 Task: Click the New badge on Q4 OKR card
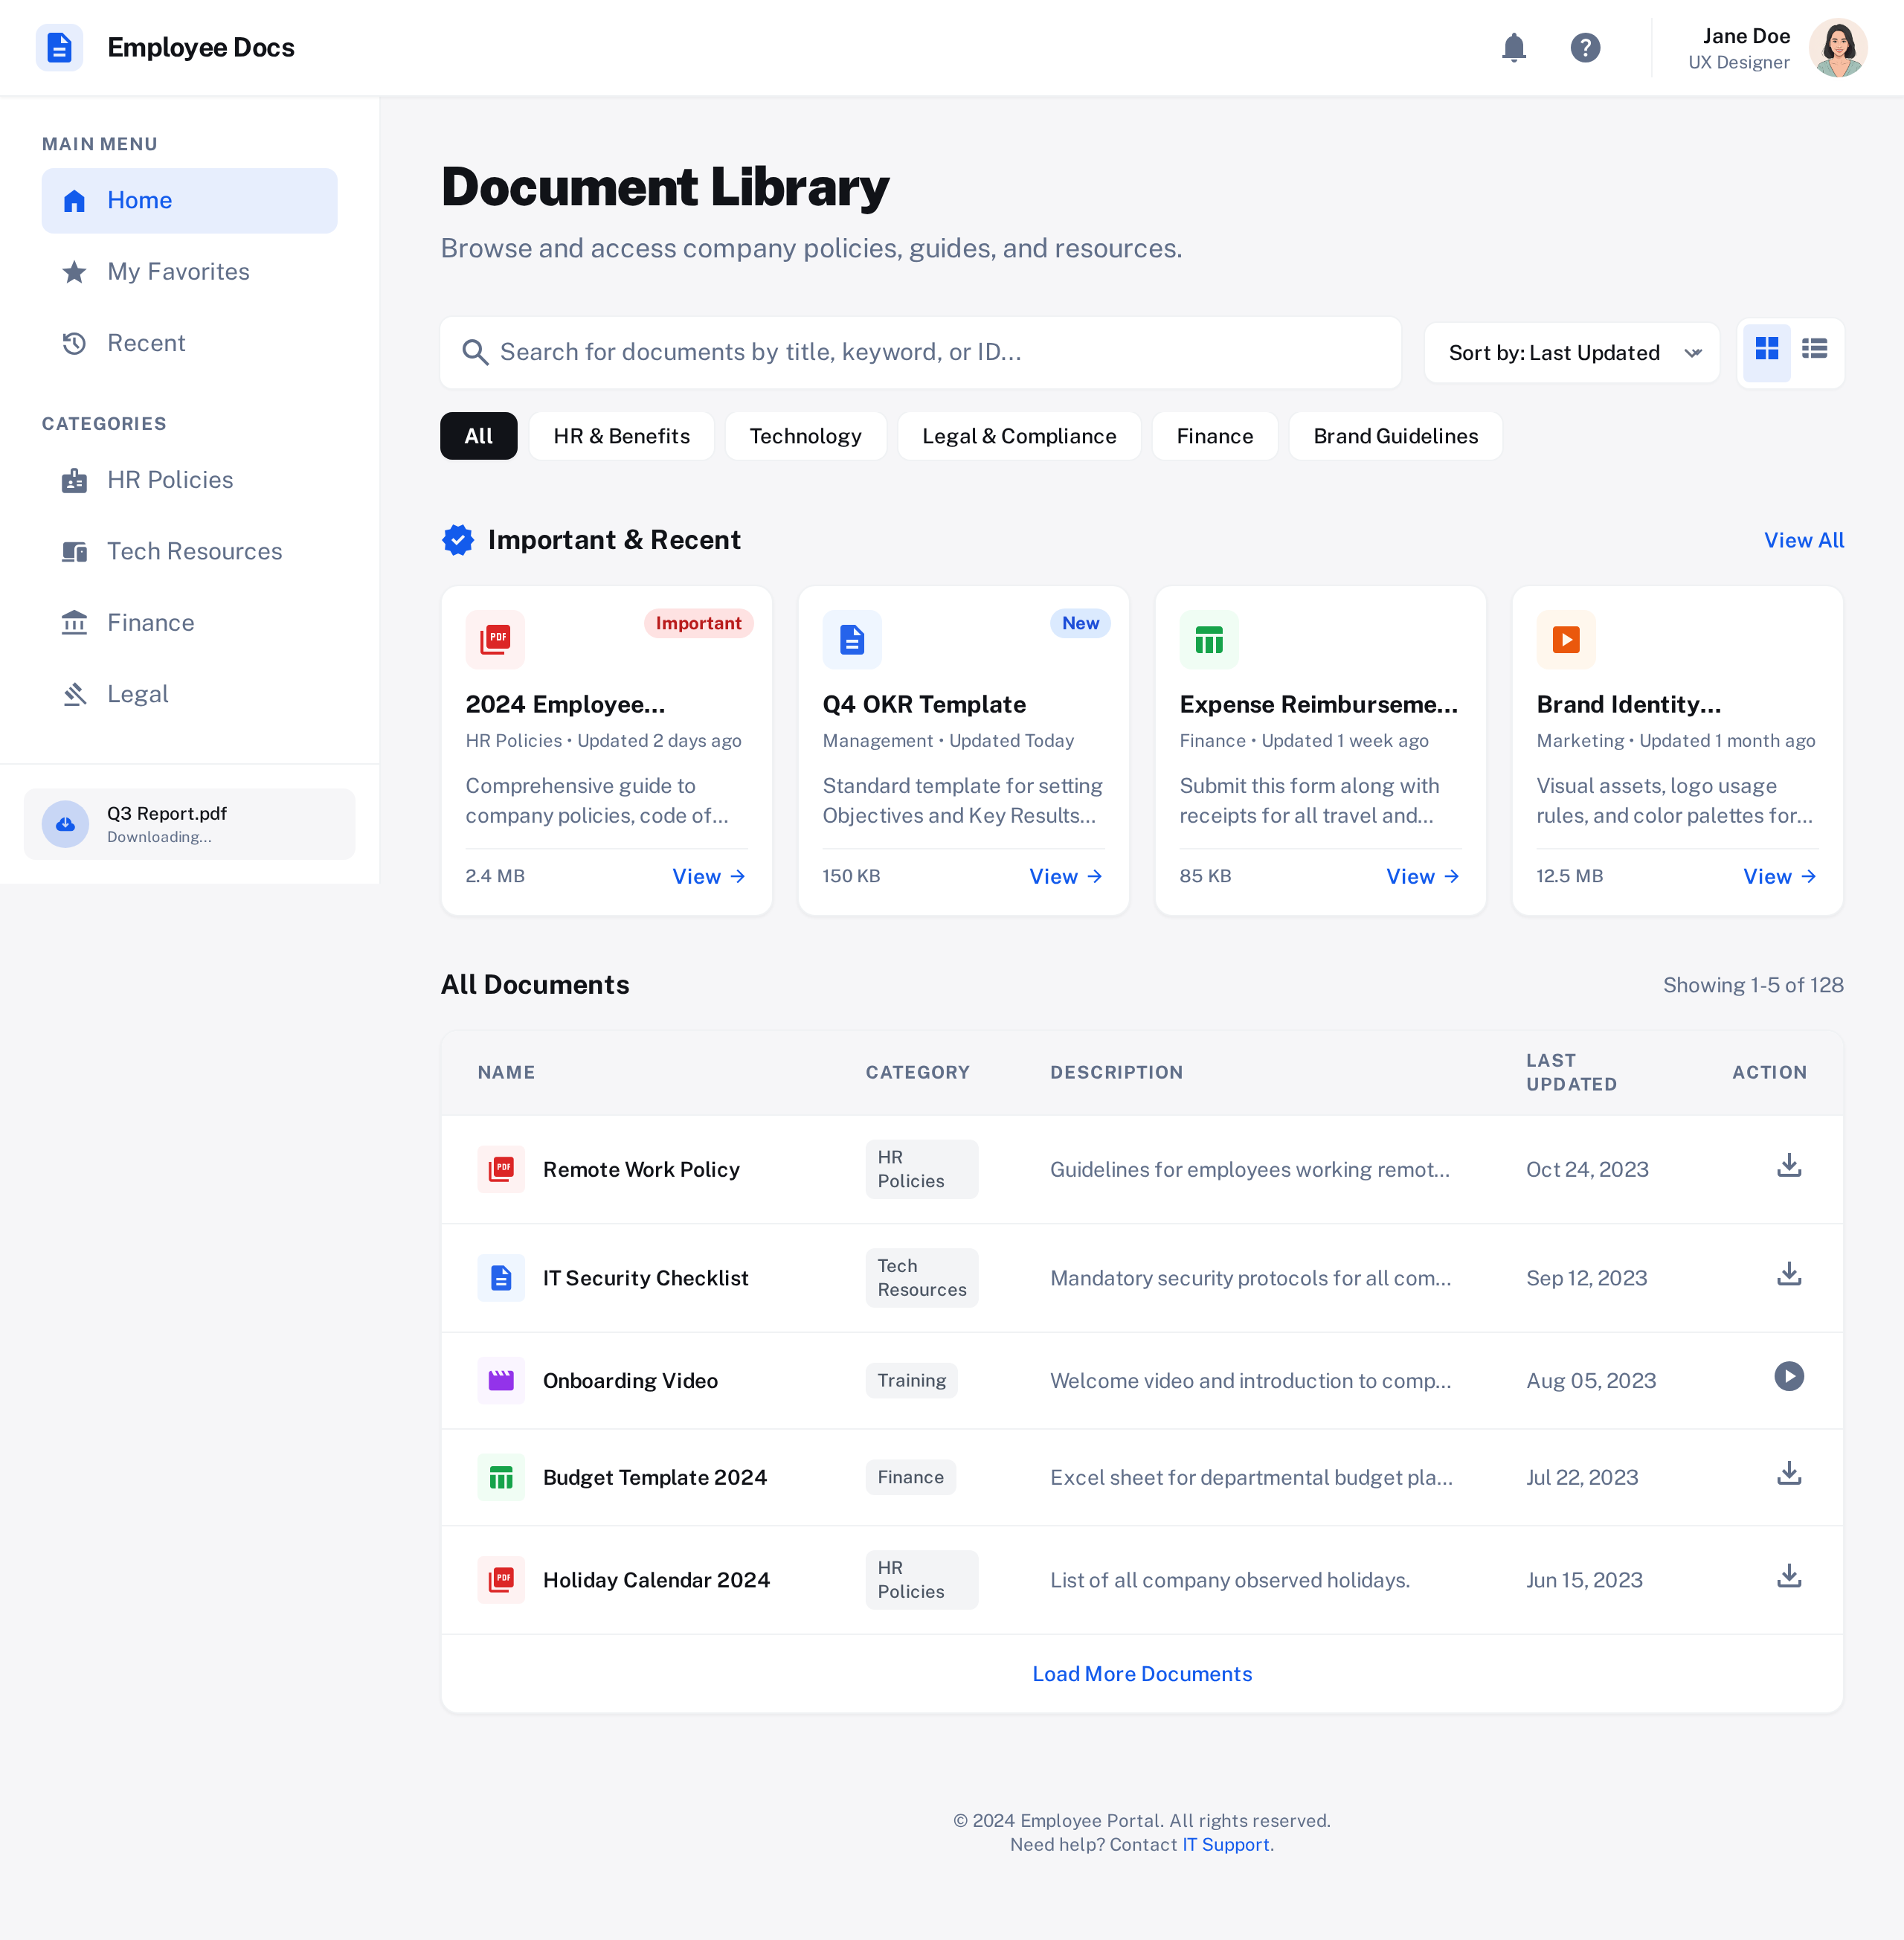click(1080, 623)
